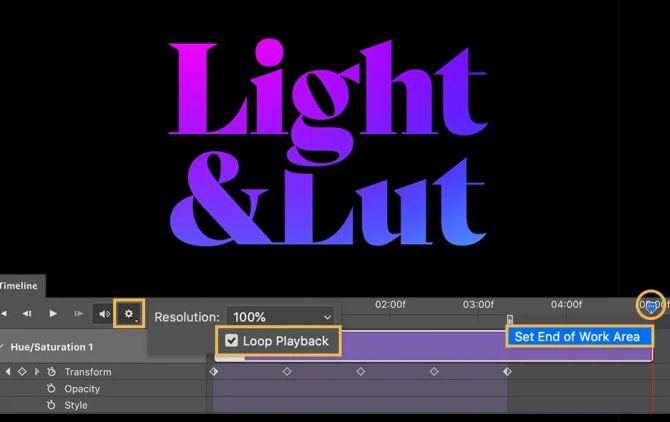670x422 pixels.
Task: Click the blue playhead marker on the ruler
Action: click(651, 306)
